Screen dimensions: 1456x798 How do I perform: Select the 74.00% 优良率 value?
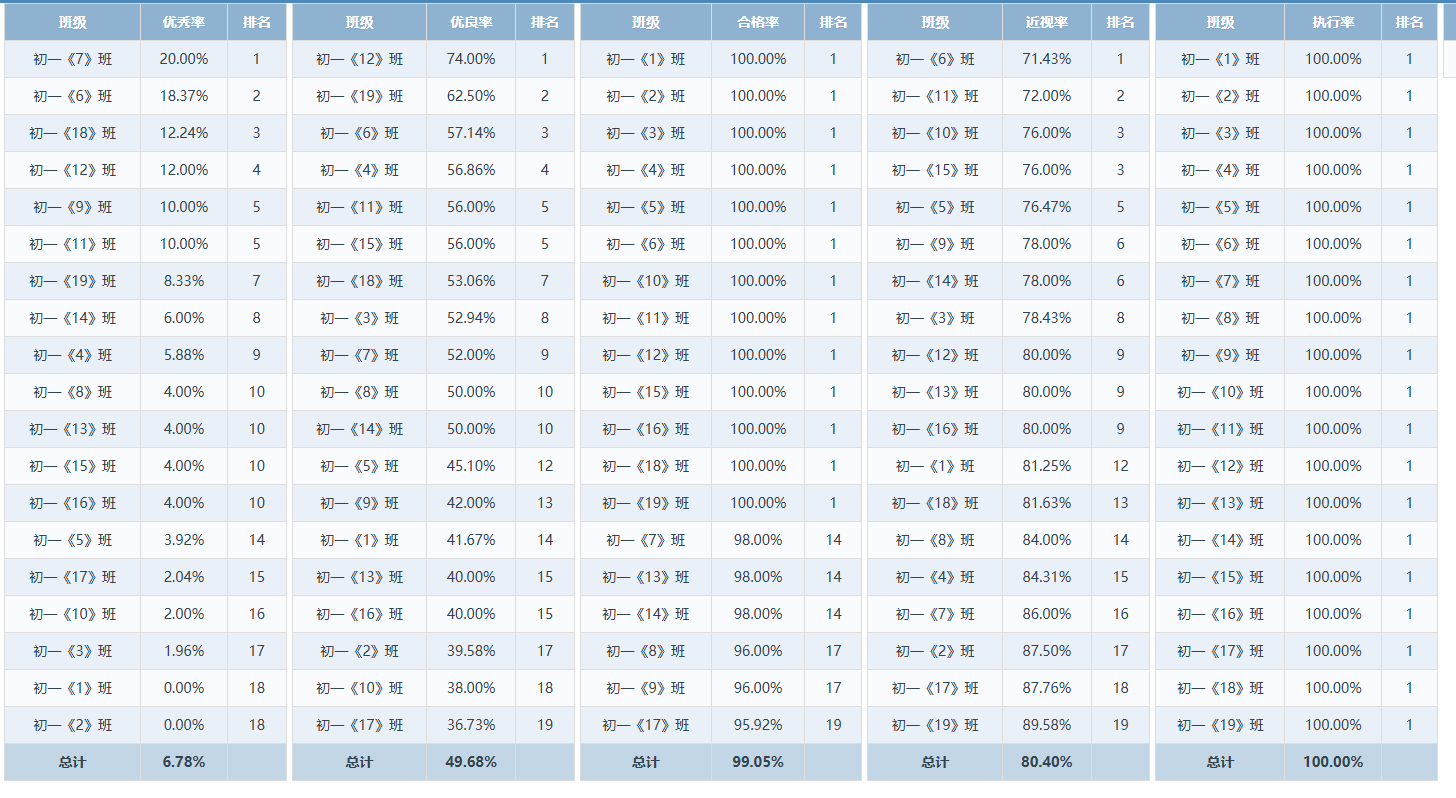point(471,59)
